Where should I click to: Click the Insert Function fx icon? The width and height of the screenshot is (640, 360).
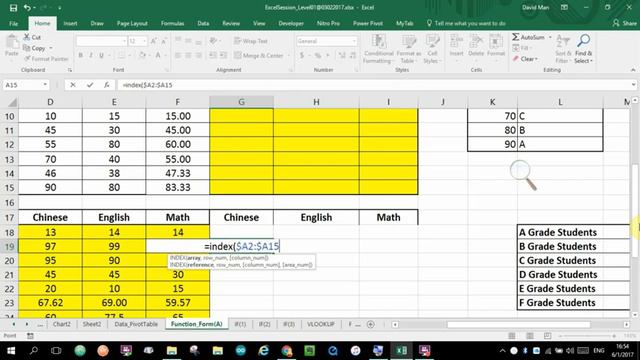(107, 85)
